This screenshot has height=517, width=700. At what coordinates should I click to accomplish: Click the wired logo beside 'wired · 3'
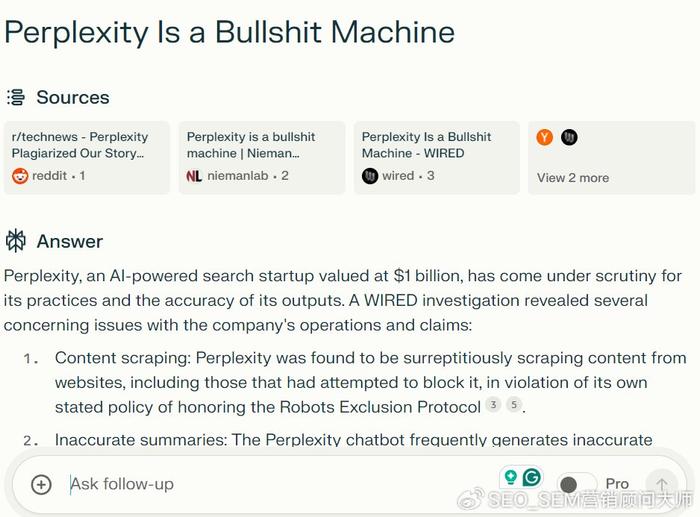[370, 176]
